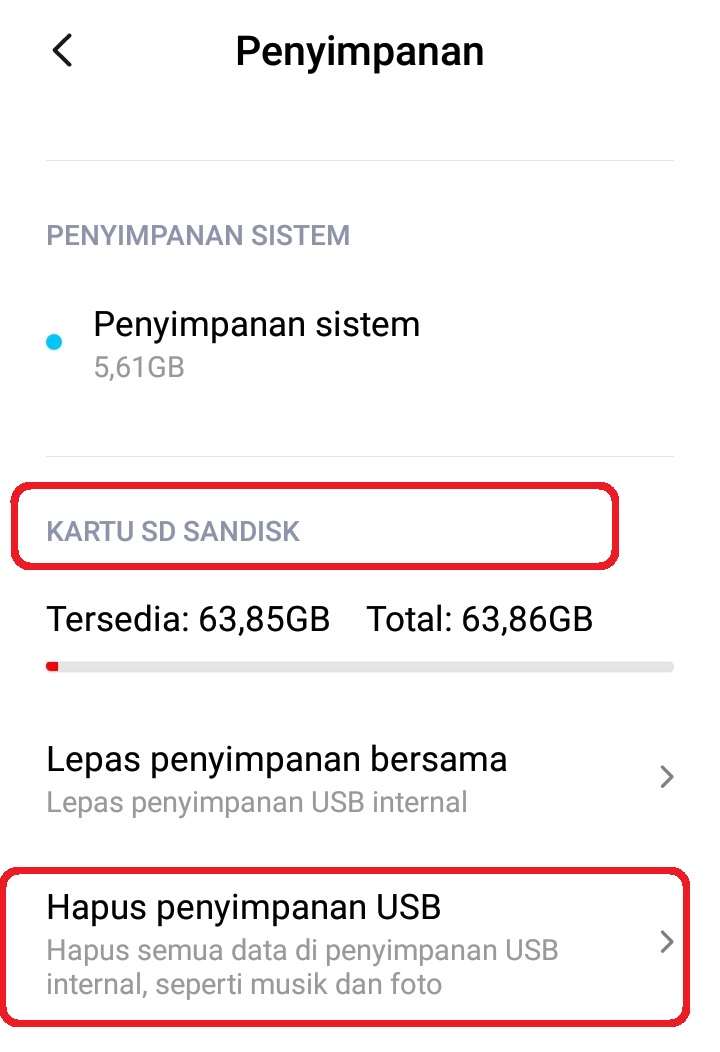The height and width of the screenshot is (1052, 720).
Task: Go back using the left arrow
Action: click(x=62, y=51)
